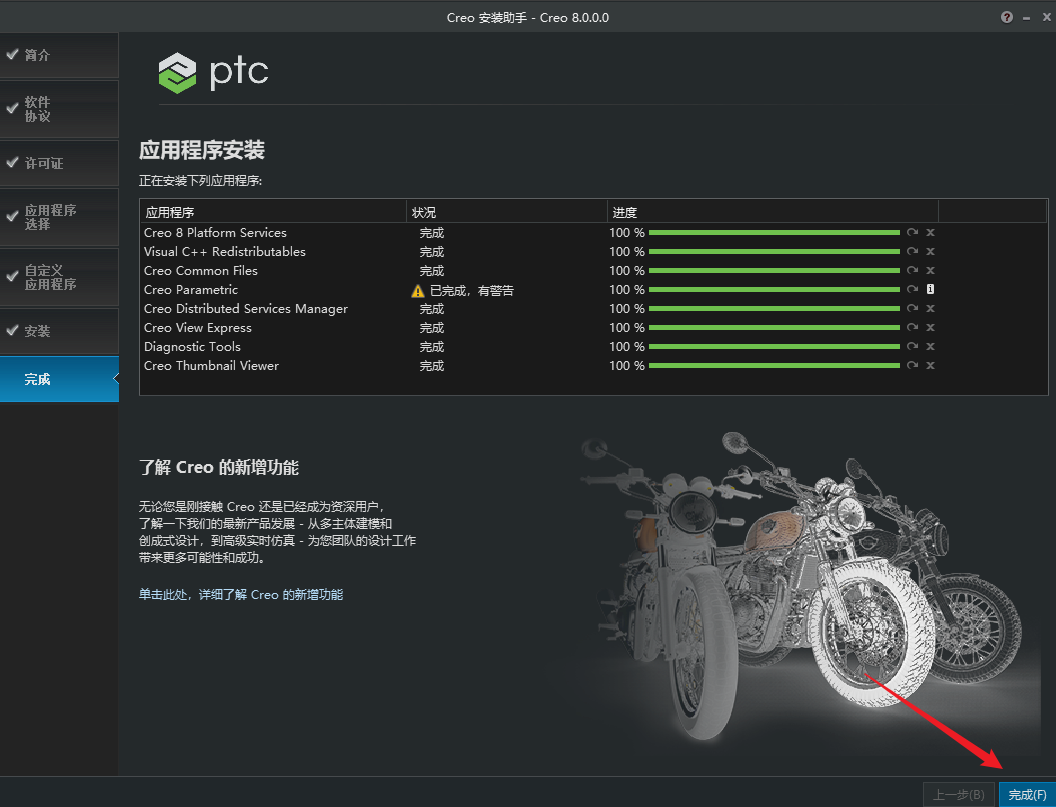
Task: Cancel the Creo Thumbnail Viewer install
Action: click(930, 365)
